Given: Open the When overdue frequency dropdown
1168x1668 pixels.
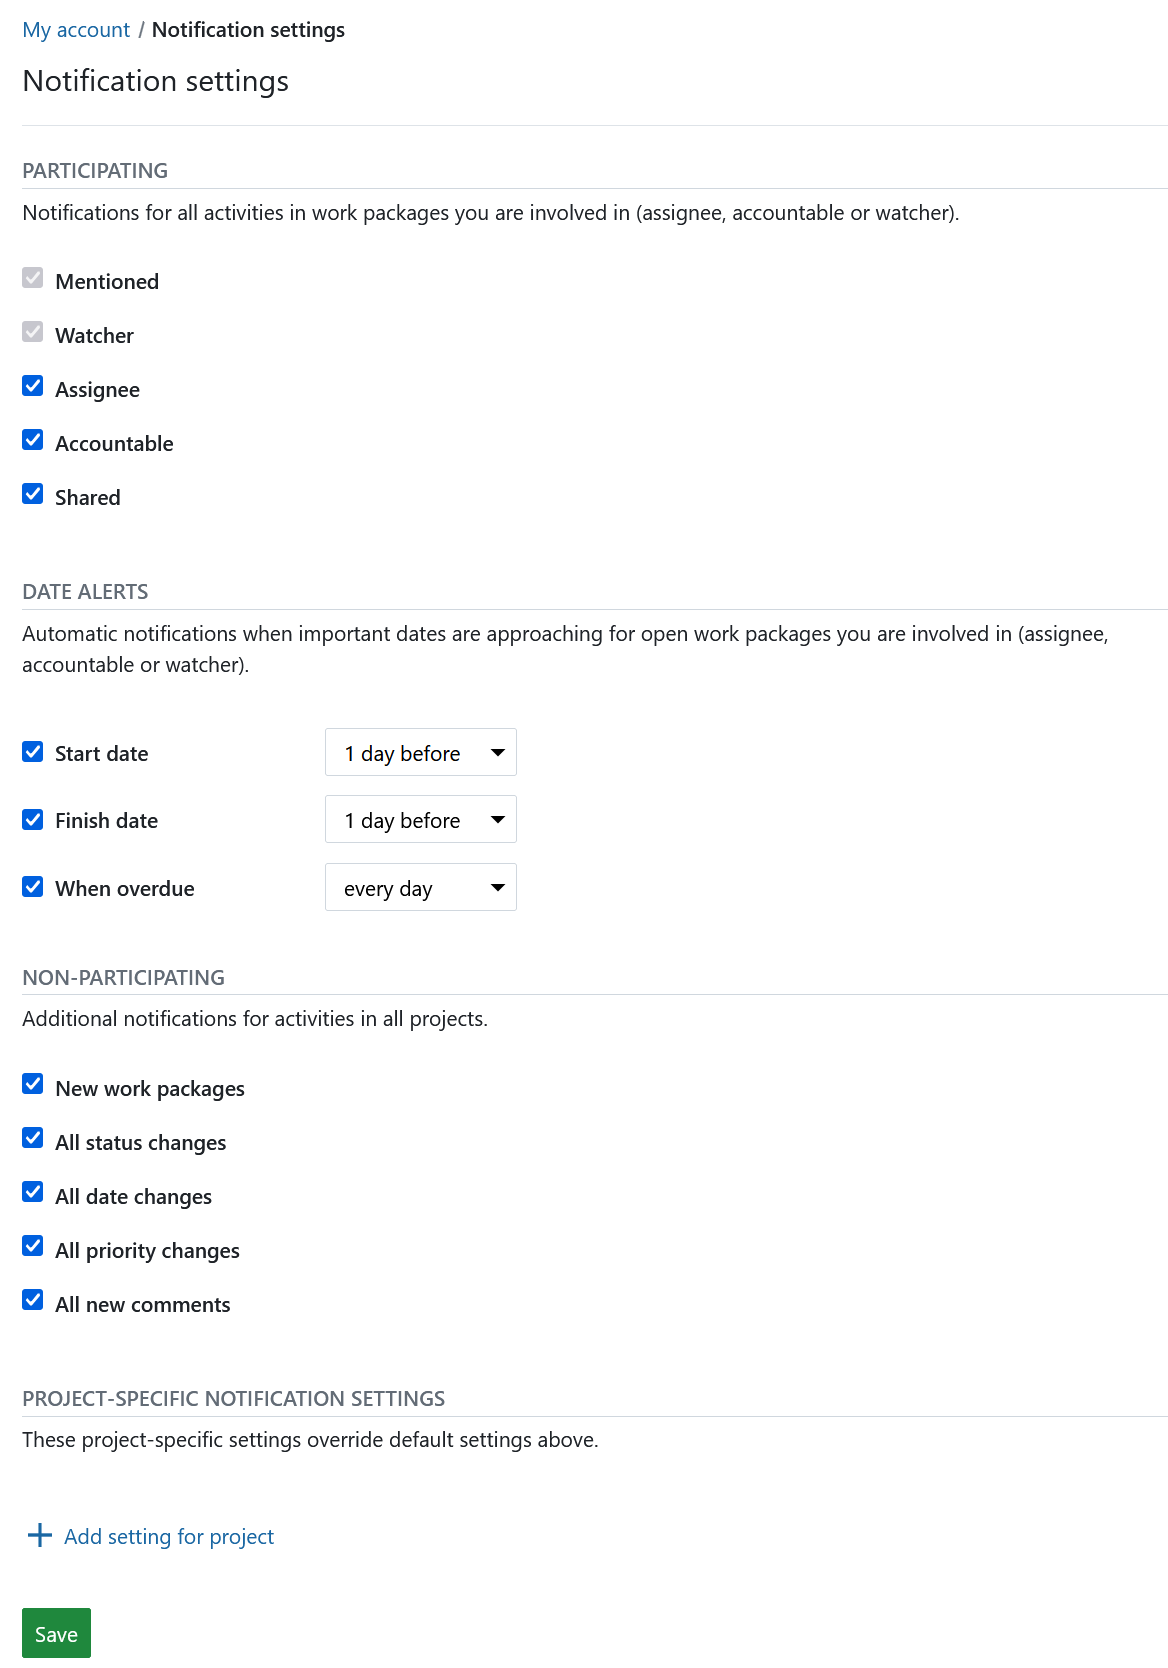Looking at the screenshot, I should click(420, 887).
